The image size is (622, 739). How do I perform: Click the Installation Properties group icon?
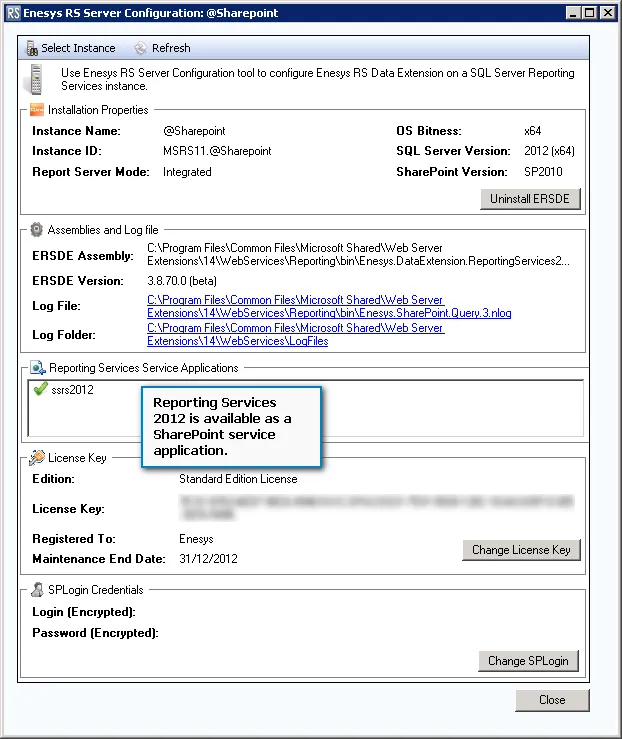tap(36, 110)
